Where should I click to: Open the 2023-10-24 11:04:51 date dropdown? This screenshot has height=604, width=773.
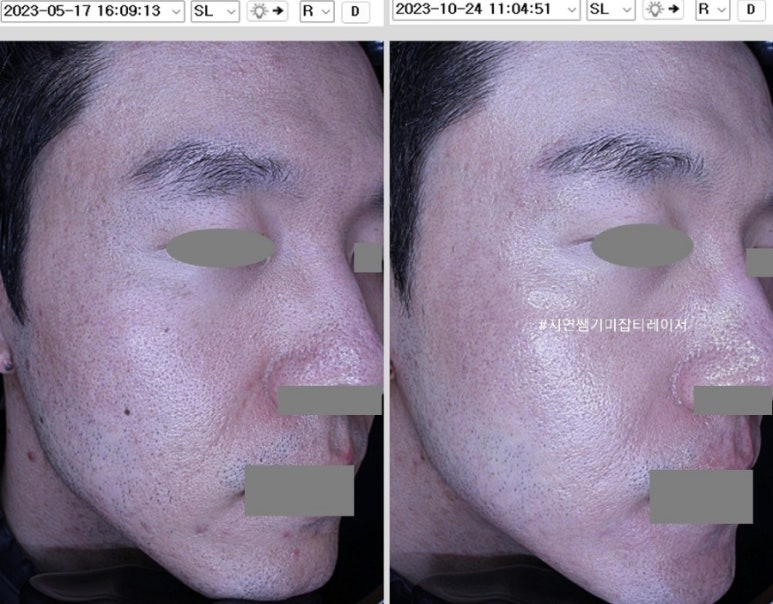pyautogui.click(x=486, y=10)
